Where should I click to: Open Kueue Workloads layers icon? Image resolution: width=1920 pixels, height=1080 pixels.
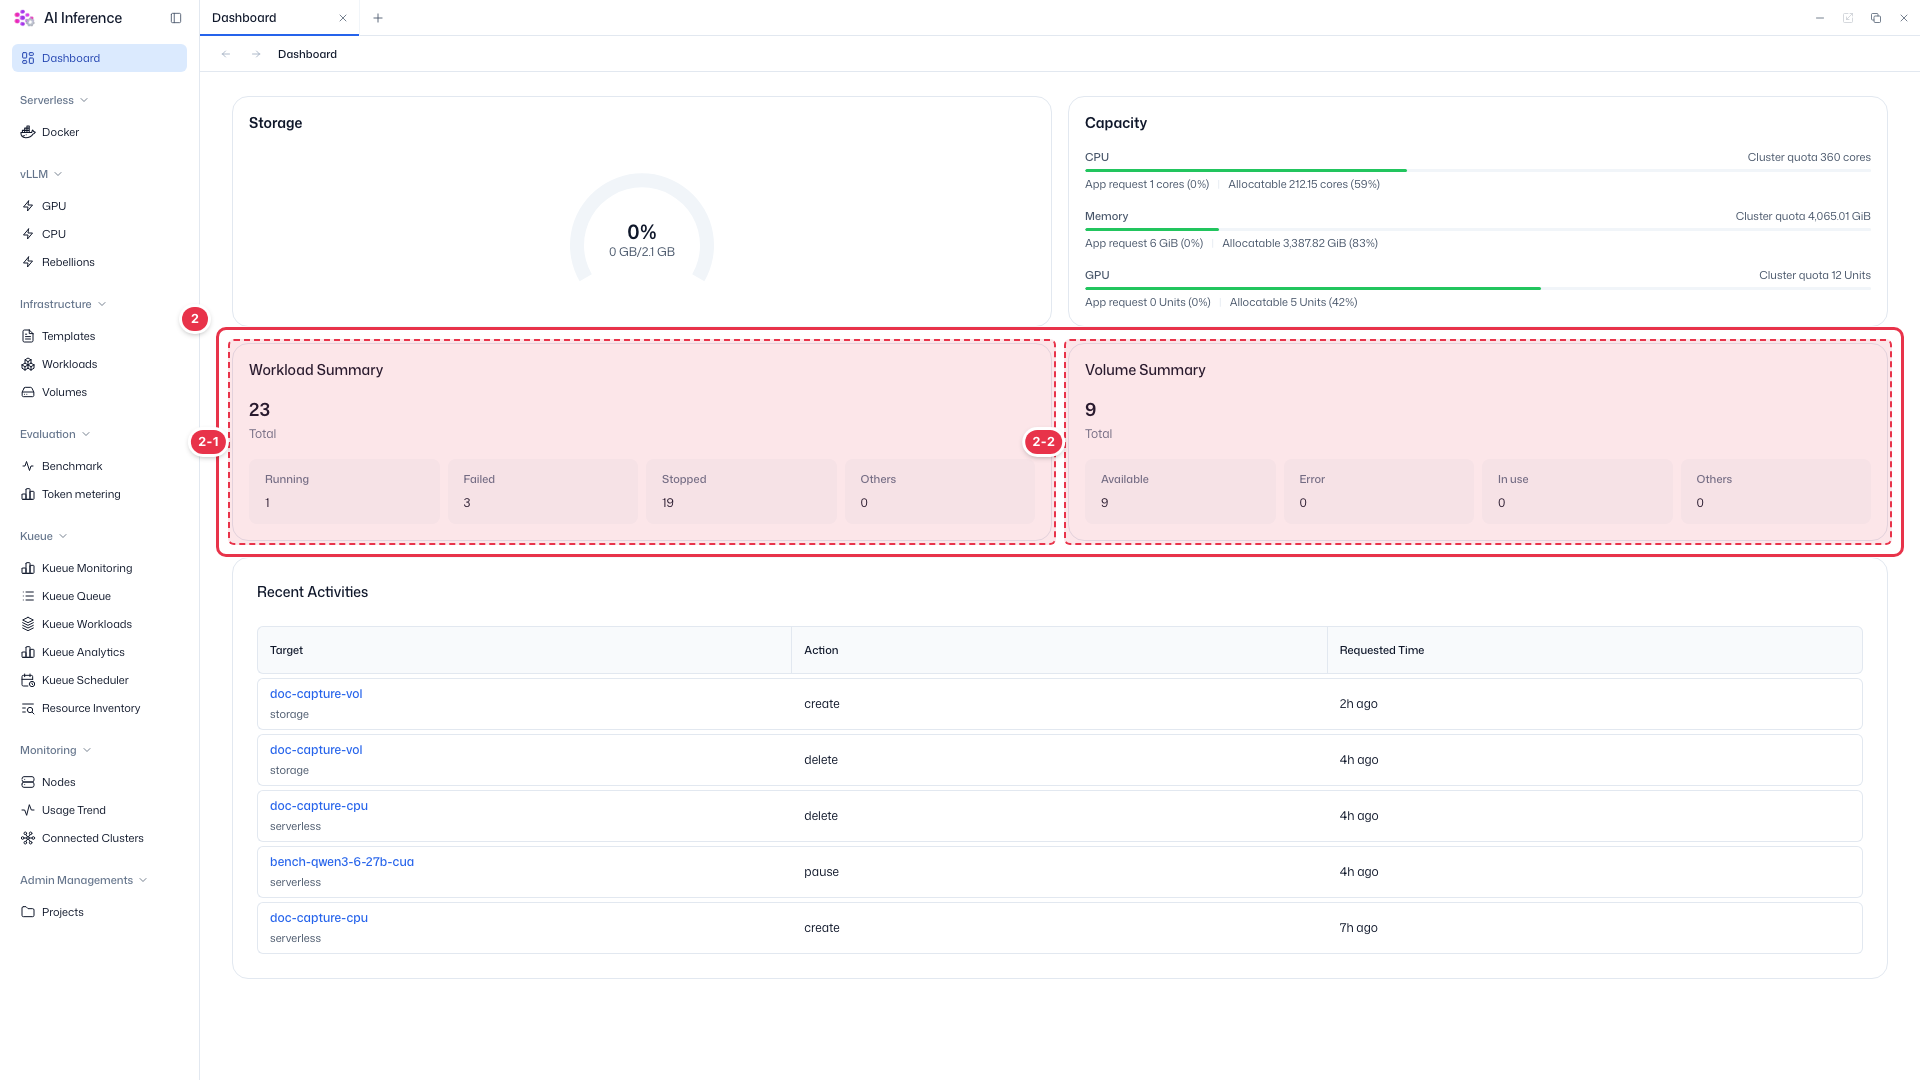(28, 624)
